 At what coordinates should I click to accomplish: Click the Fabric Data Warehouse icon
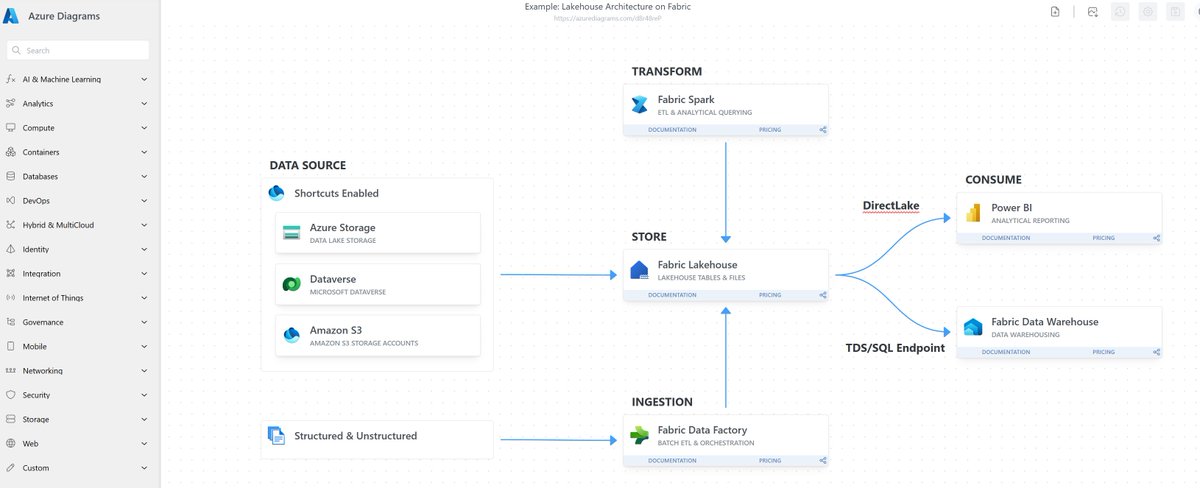coord(973,327)
